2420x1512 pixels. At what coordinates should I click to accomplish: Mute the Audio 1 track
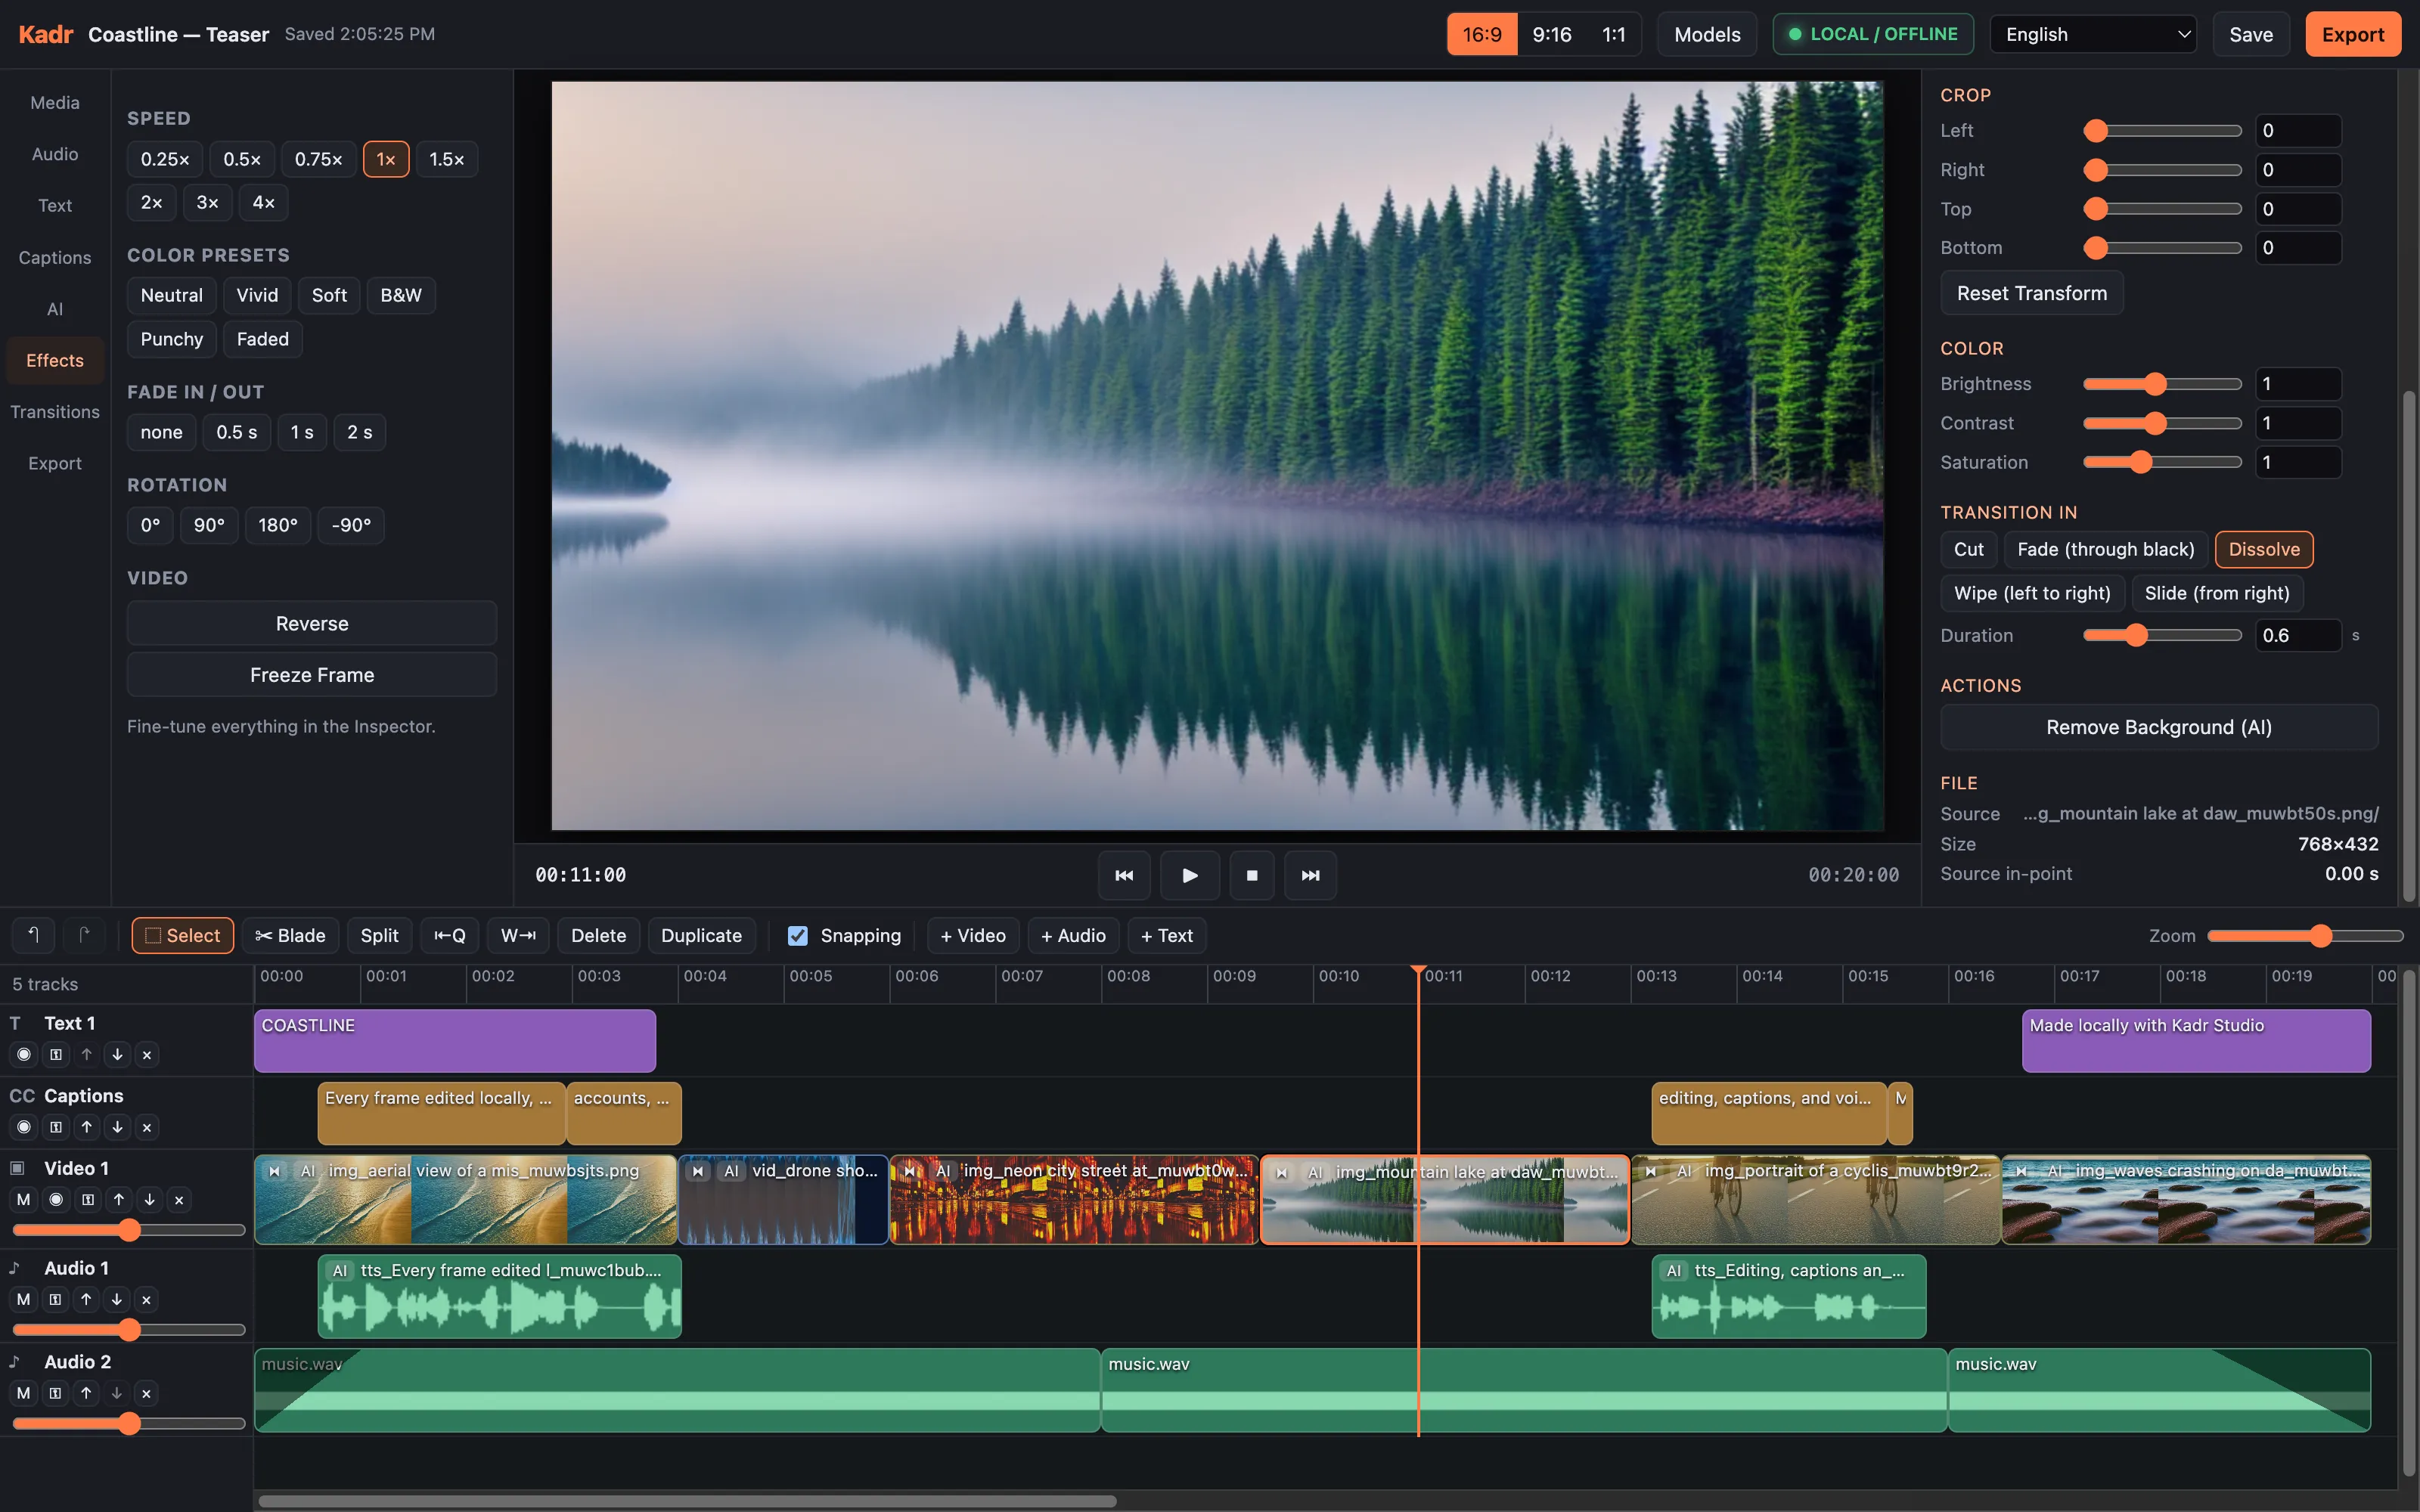[x=24, y=1299]
